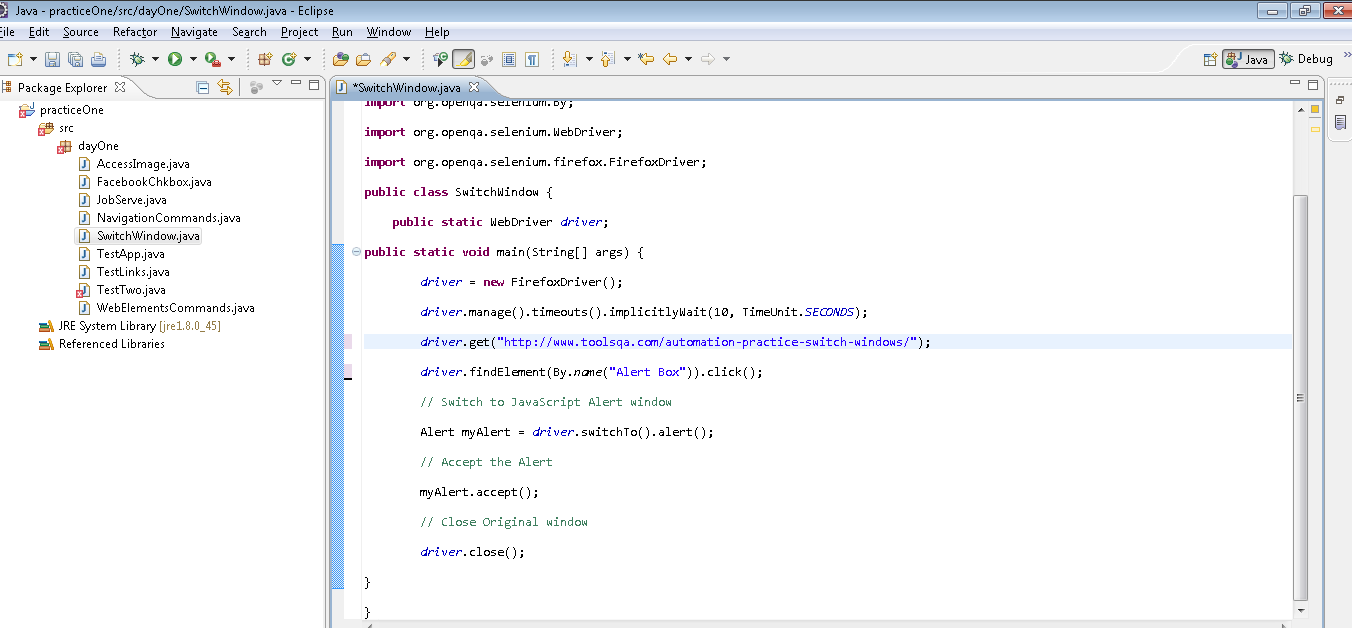Click the Open Type toolbar icon
Screen dimensions: 1352x628
(x=340, y=59)
